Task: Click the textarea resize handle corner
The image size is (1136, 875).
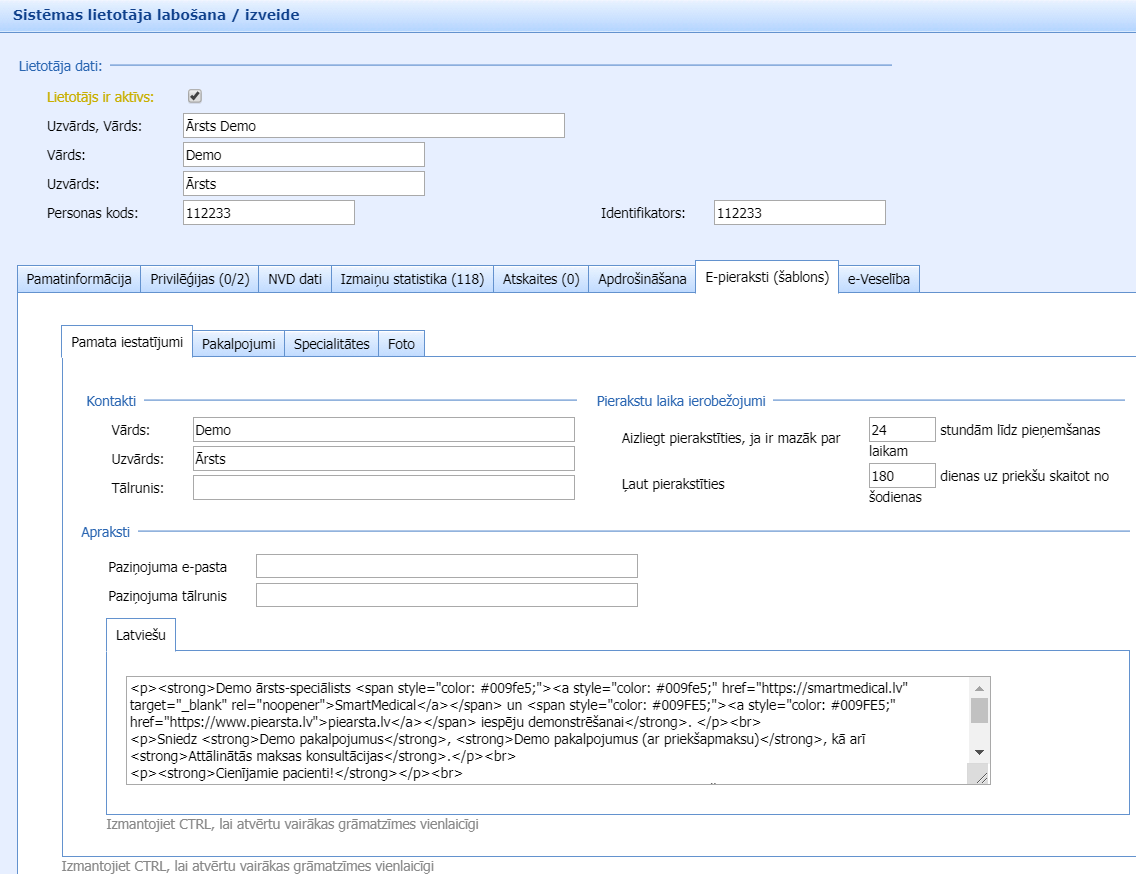Action: 981,776
